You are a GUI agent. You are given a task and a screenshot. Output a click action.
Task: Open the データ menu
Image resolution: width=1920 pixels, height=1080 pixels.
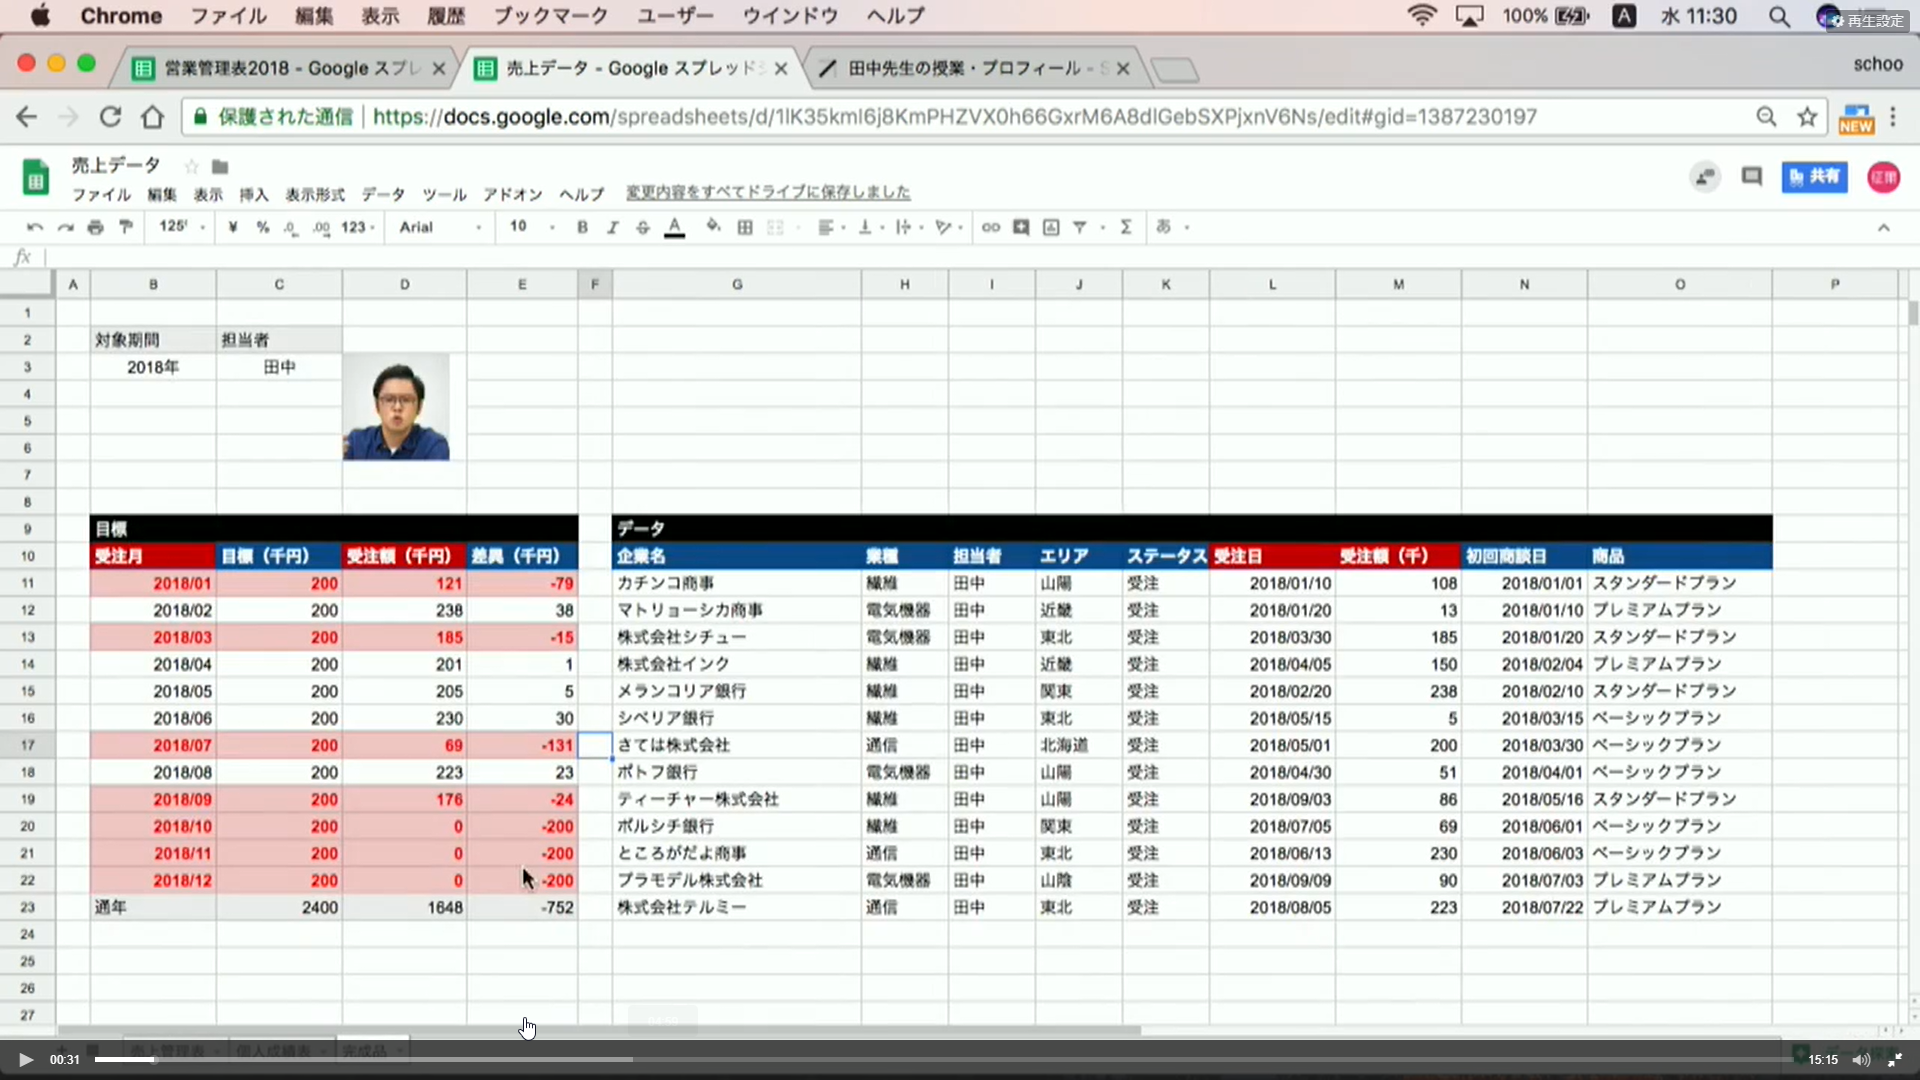pyautogui.click(x=383, y=194)
